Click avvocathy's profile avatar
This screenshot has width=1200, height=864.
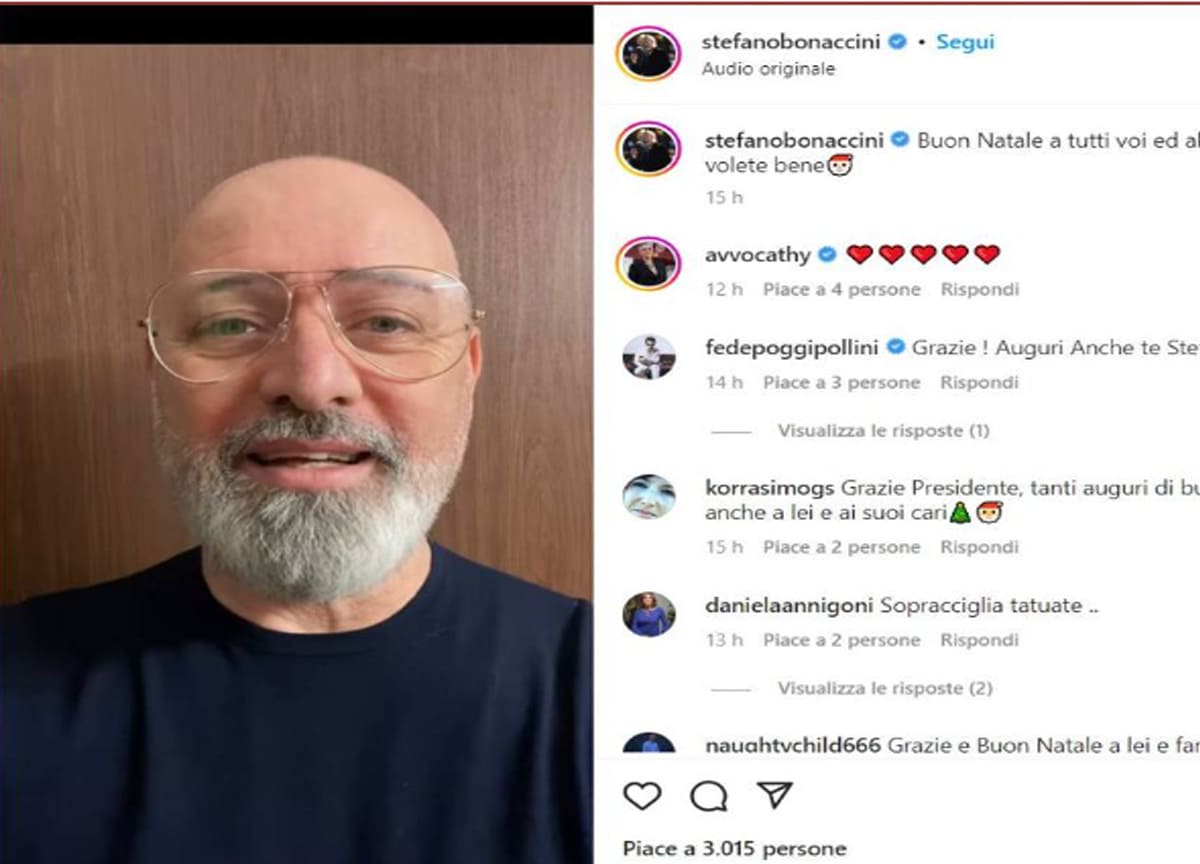pos(648,264)
